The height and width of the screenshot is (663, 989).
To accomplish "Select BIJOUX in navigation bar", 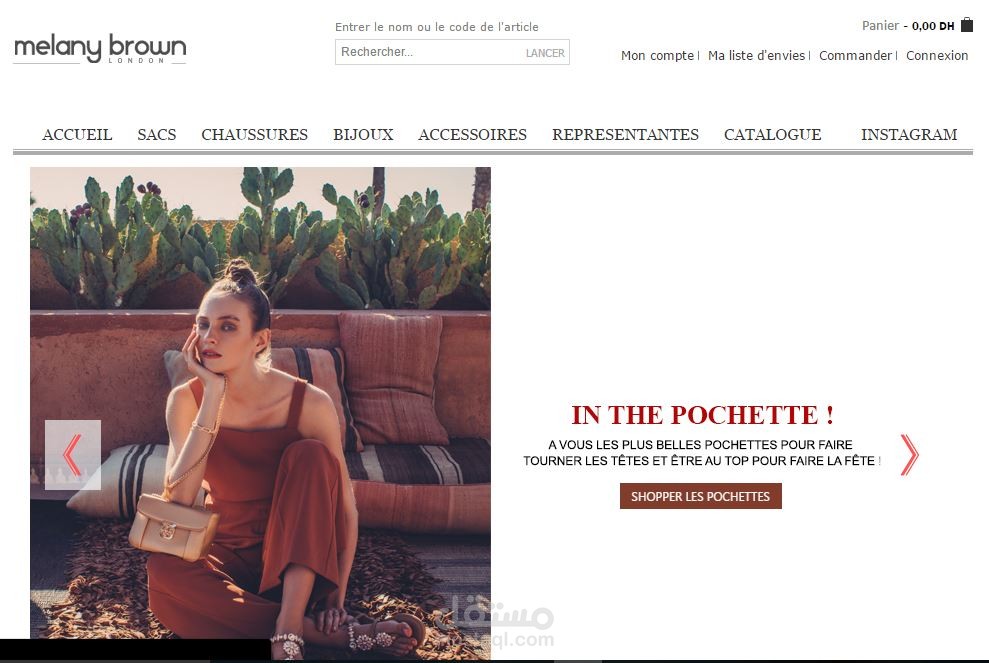I will [x=363, y=134].
